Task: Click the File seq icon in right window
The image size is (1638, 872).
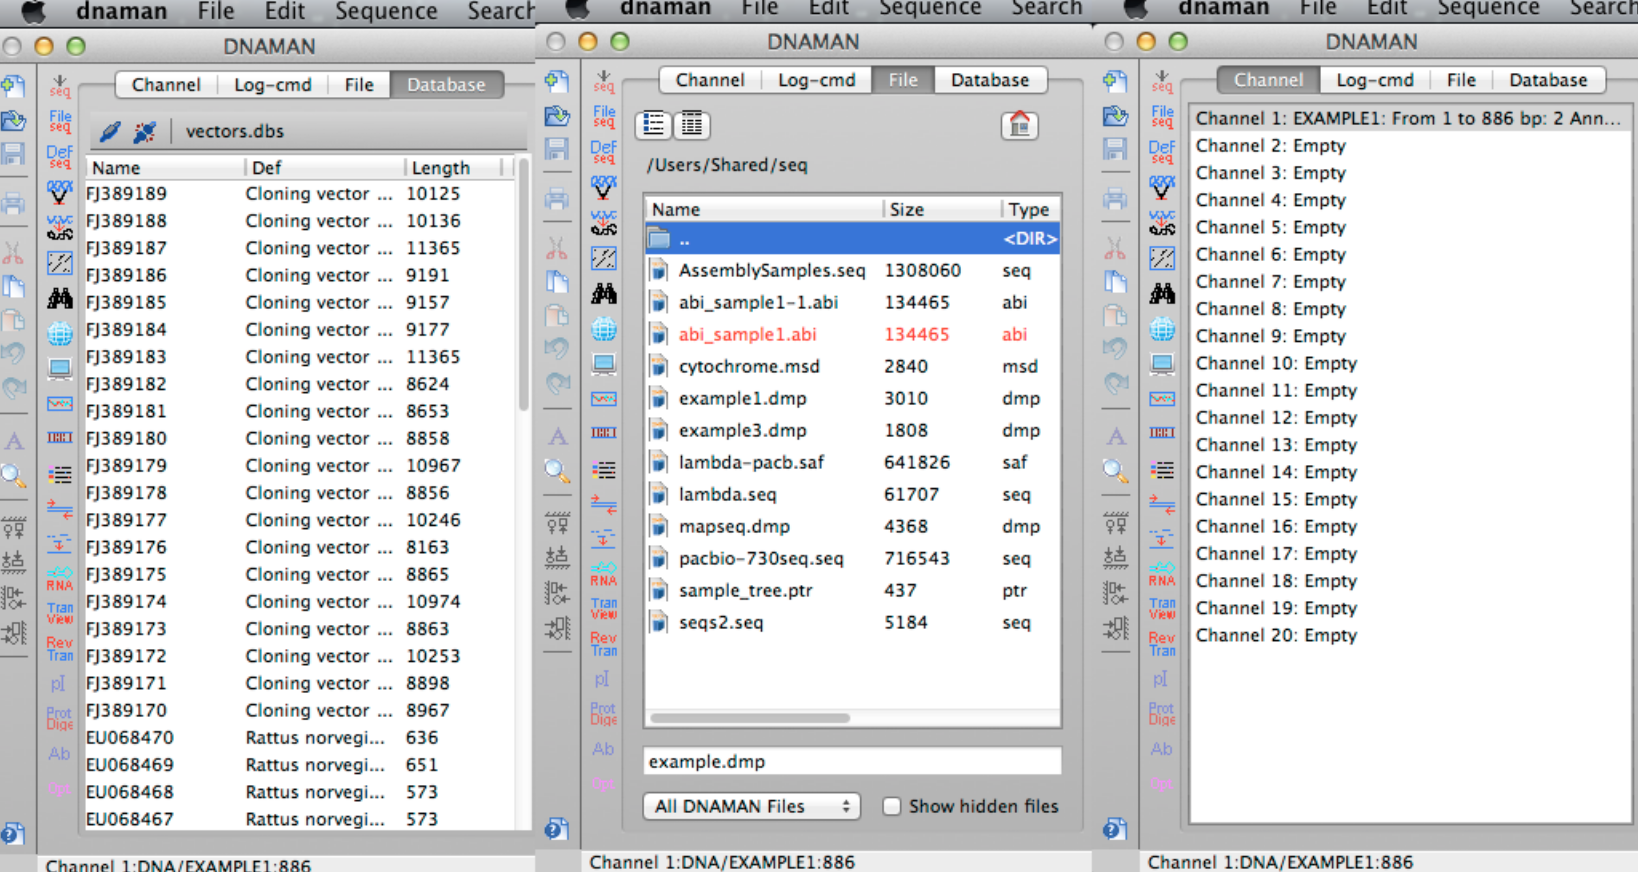Action: click(x=1162, y=116)
